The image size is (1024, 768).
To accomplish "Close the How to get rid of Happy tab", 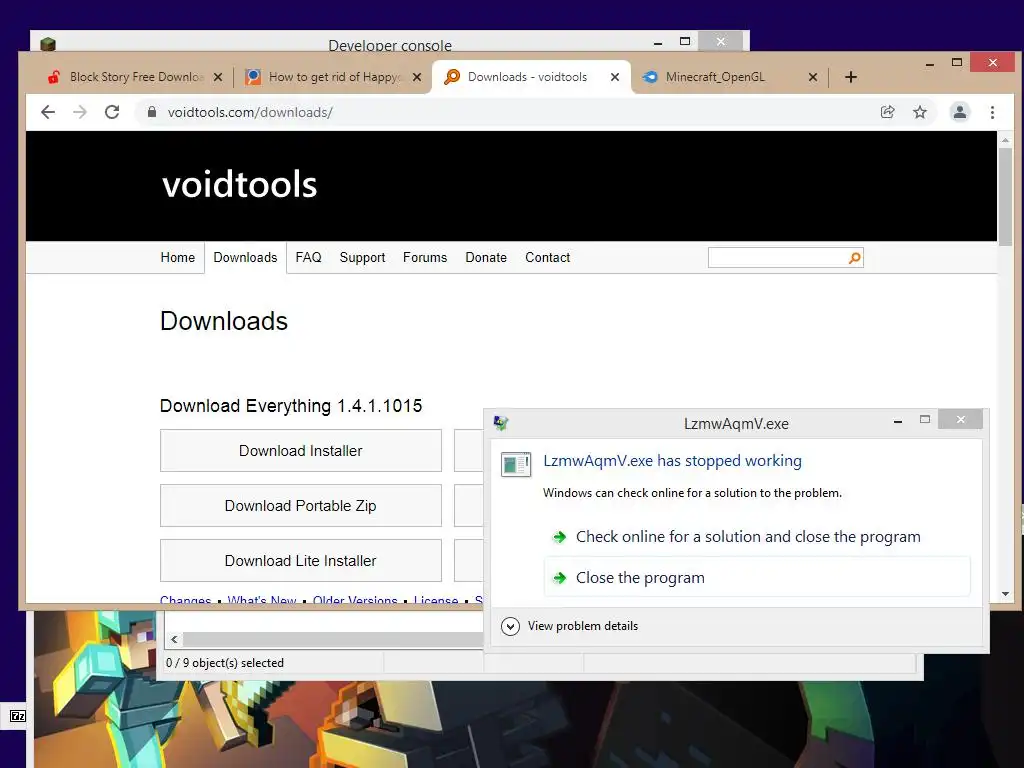I will (417, 77).
